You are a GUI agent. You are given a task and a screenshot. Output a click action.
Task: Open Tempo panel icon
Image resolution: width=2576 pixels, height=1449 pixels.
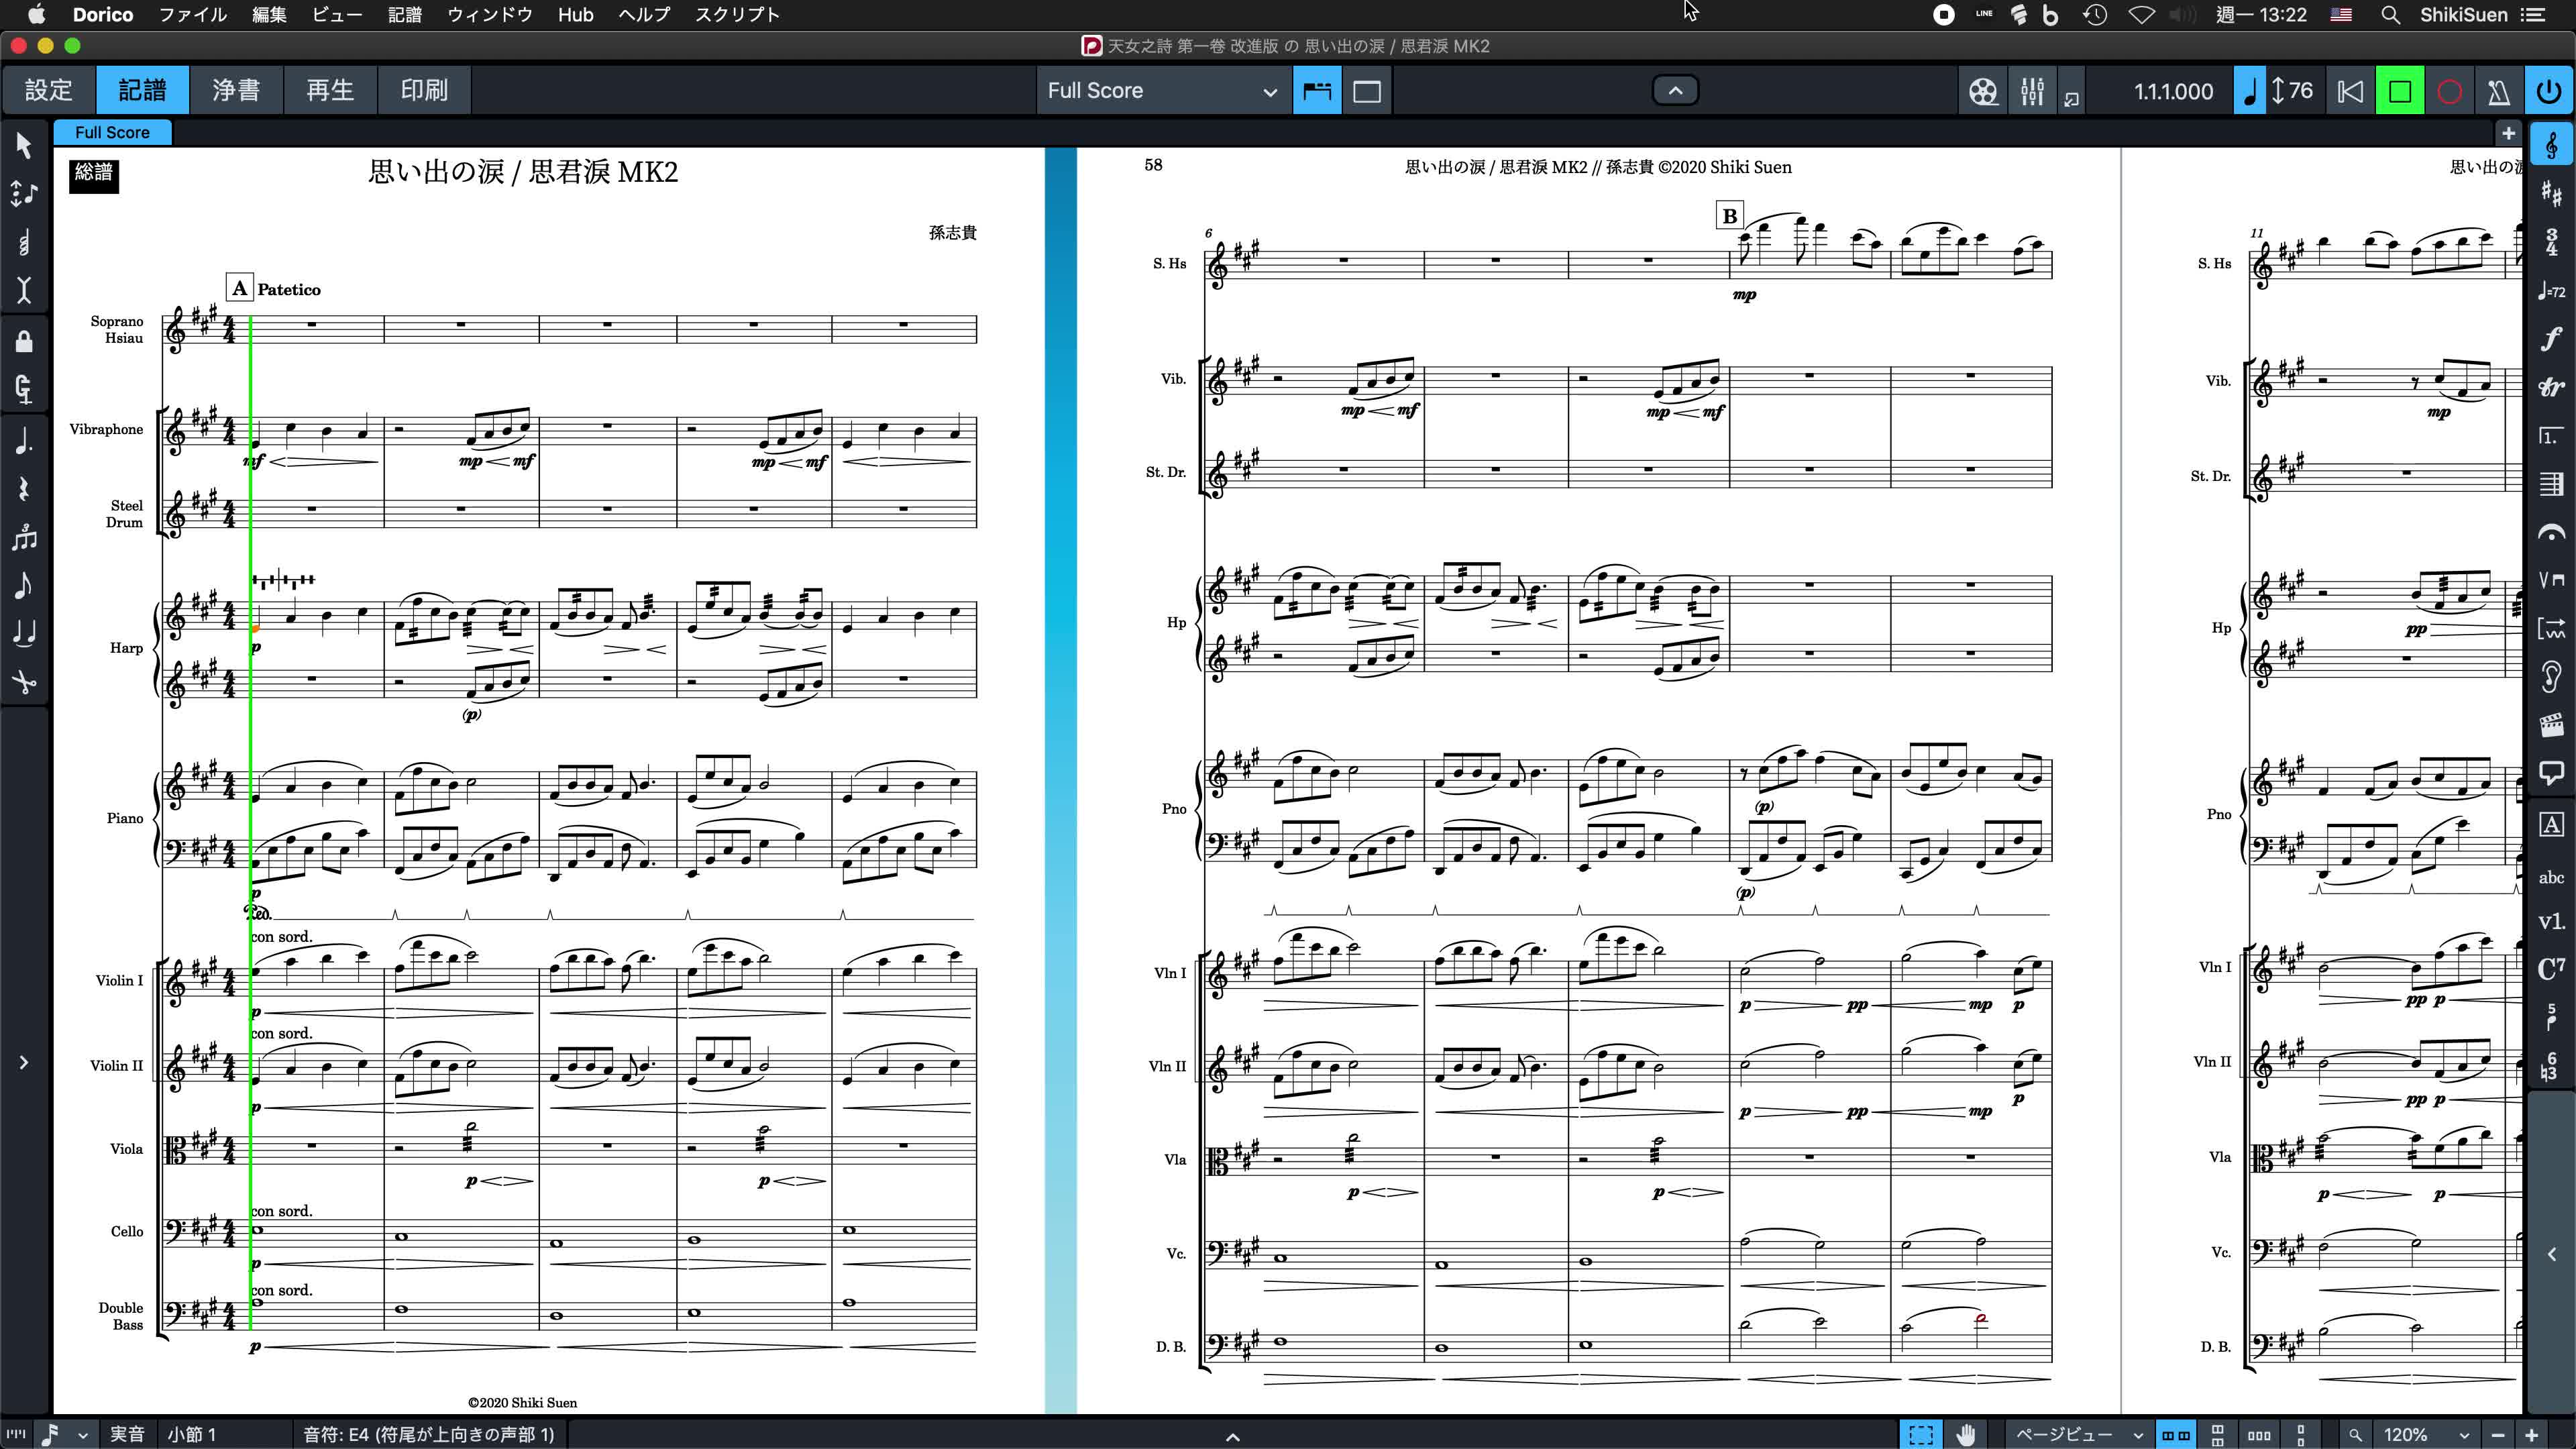pos(2552,291)
